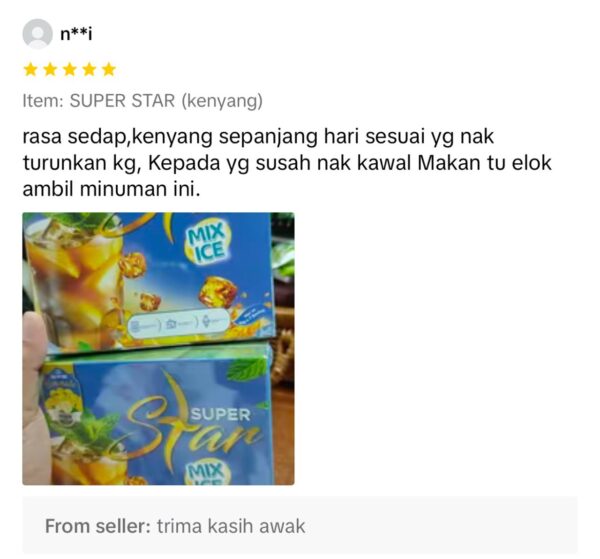Click the review text beginning 'rasa sedap'
The image size is (600, 559).
(x=287, y=163)
